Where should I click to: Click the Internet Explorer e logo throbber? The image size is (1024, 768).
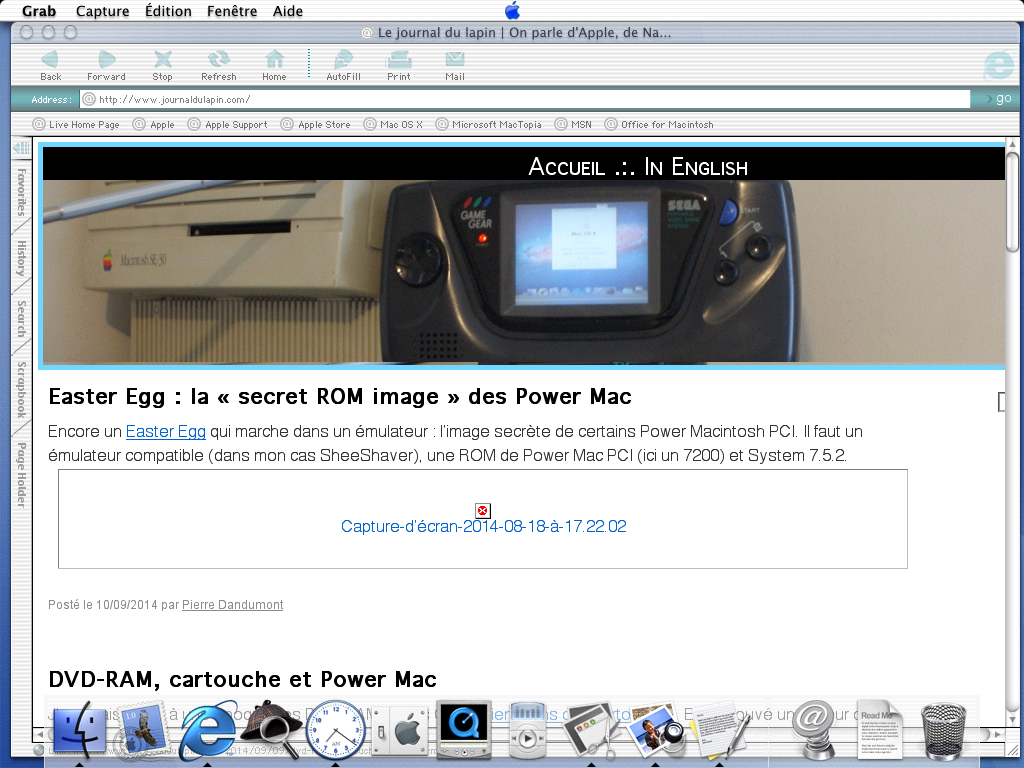pos(998,66)
